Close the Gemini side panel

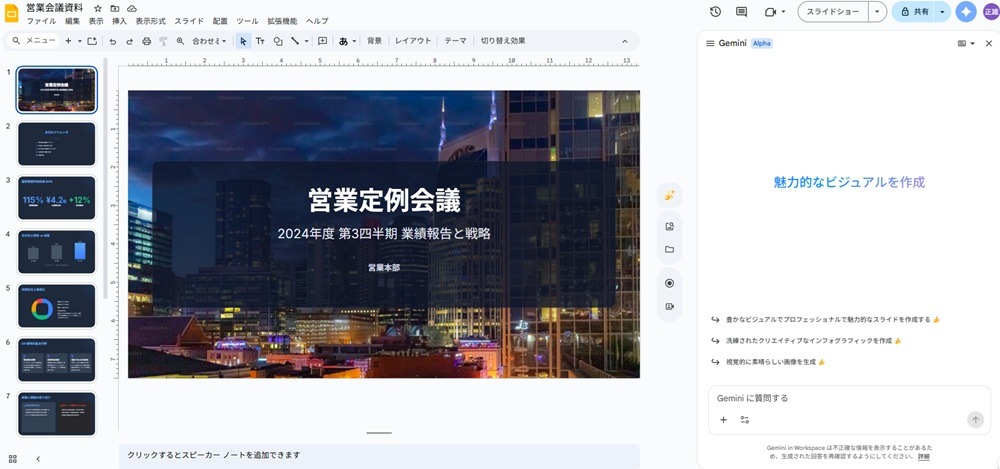coord(989,43)
